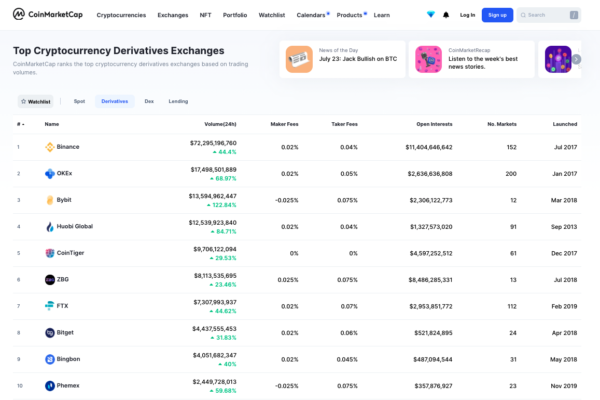Click the News of the Day newspaper icon

click(299, 59)
